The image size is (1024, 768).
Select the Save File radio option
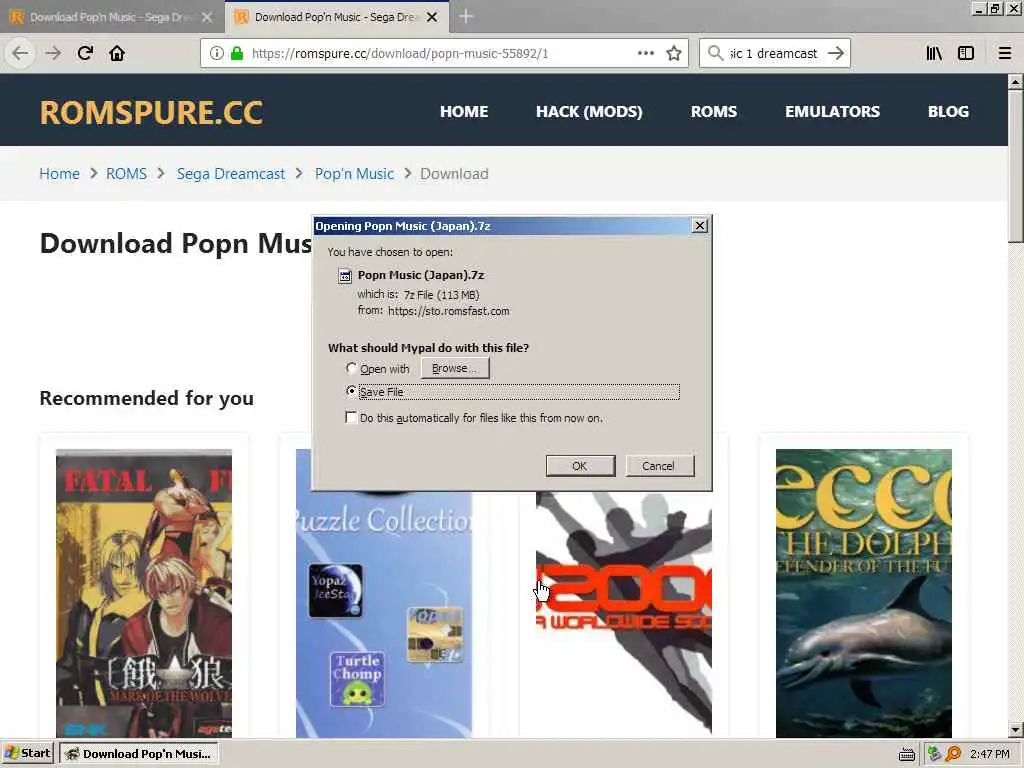[351, 391]
